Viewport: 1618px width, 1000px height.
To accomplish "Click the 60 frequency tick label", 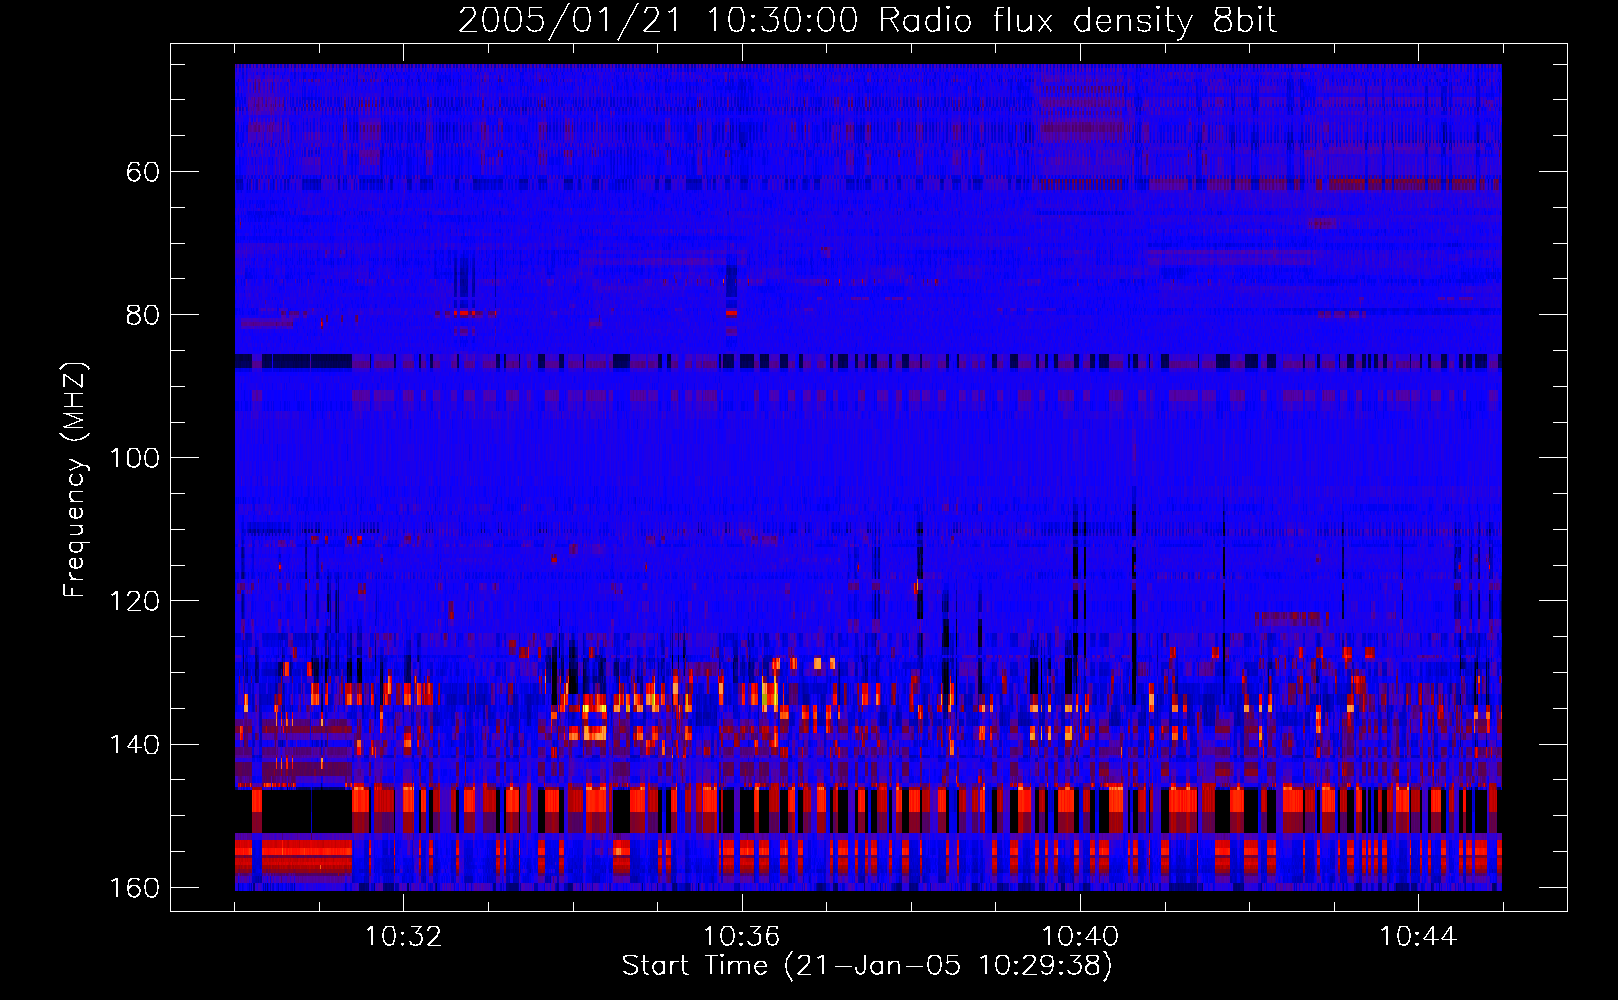I will tap(143, 172).
